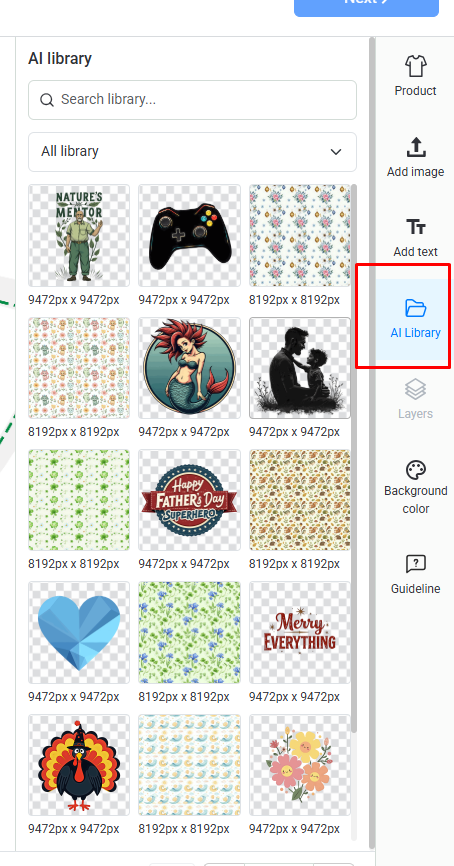Choose the Background color palette icon
The image size is (454, 866).
[415, 470]
